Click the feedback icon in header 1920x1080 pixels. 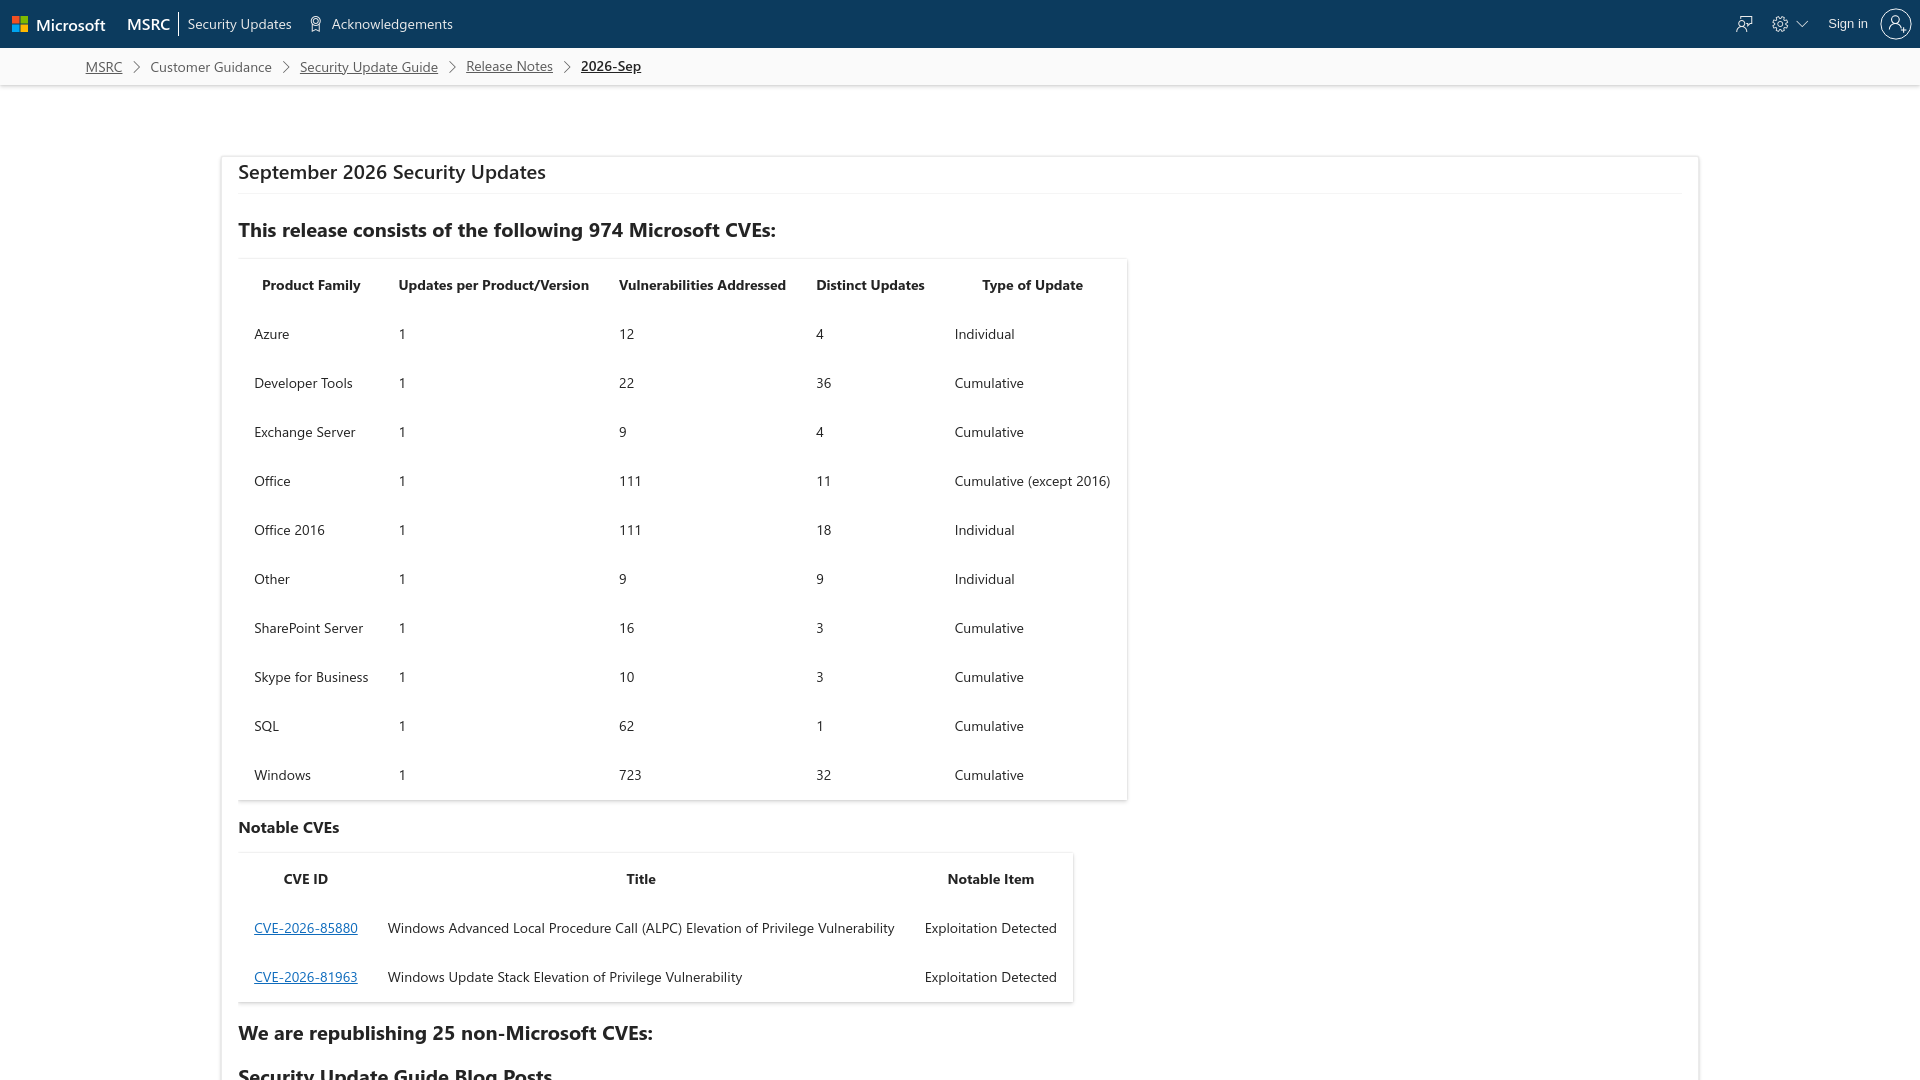tap(1744, 24)
